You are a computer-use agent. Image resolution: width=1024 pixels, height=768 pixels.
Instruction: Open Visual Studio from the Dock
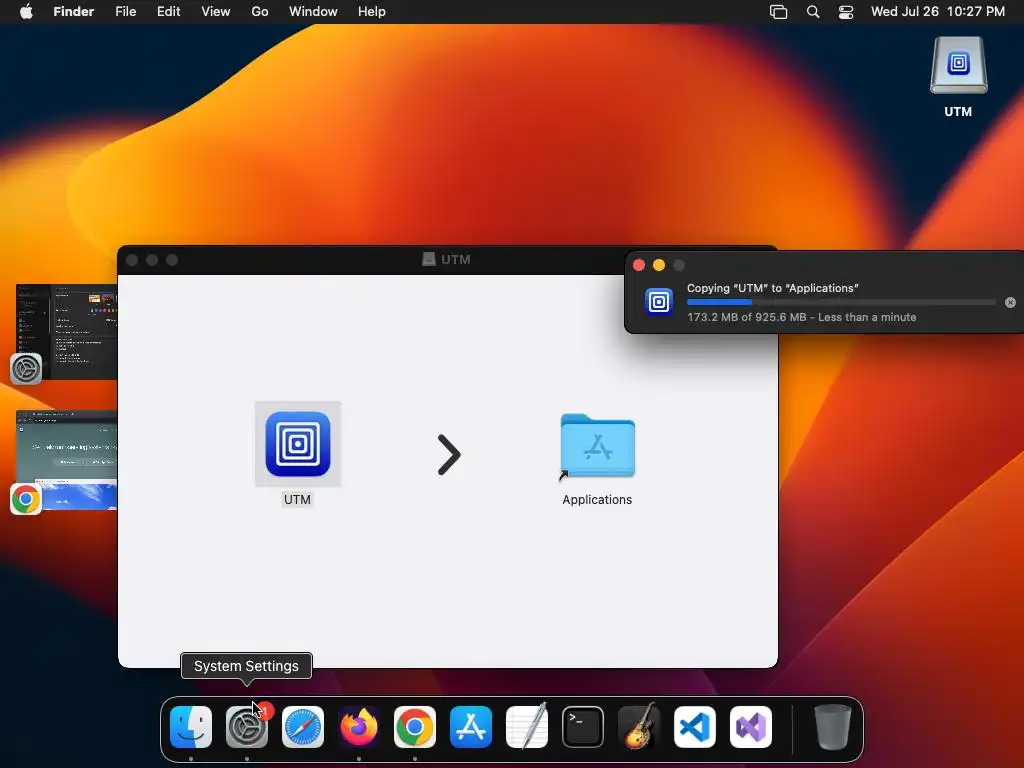tap(751, 727)
